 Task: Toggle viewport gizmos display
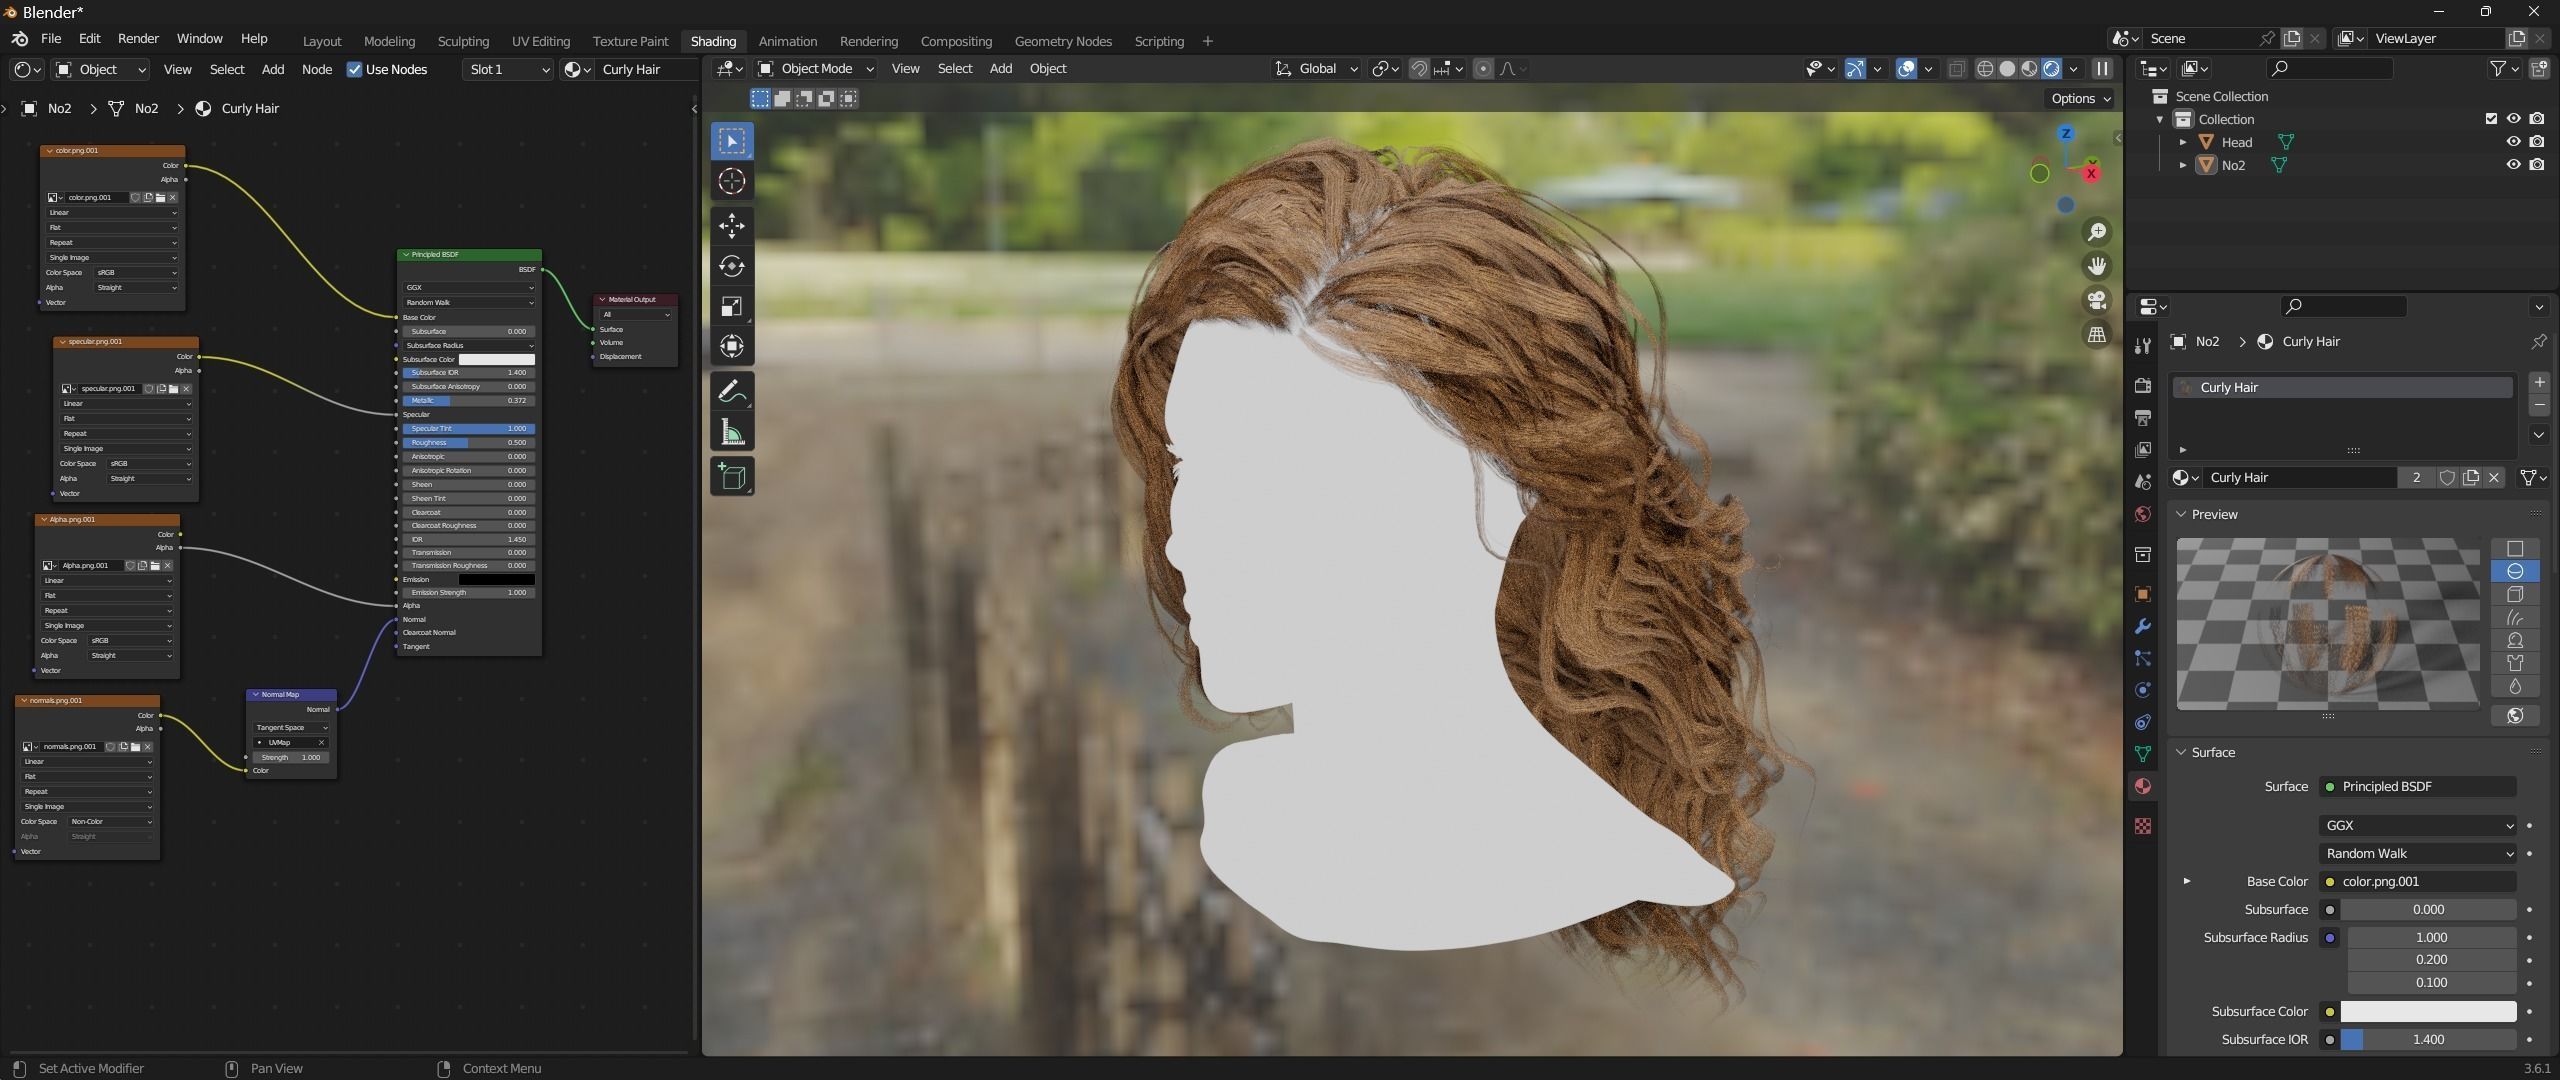[x=1855, y=68]
